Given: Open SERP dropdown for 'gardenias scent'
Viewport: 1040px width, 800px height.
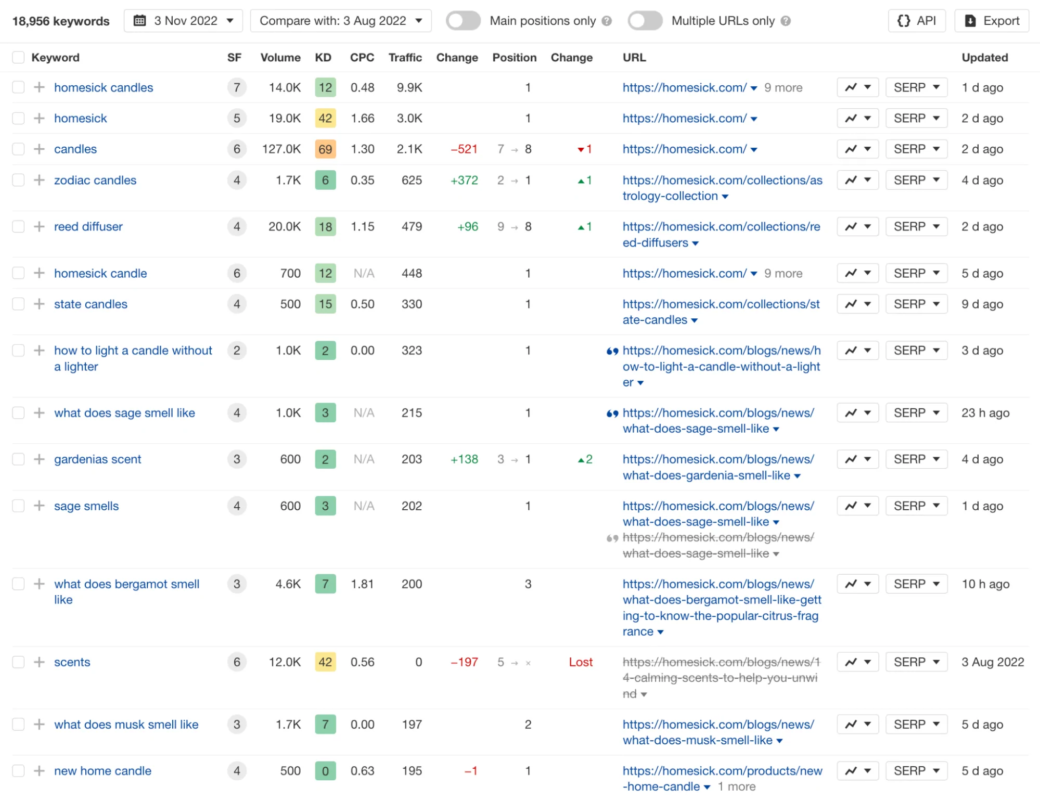Looking at the screenshot, I should (916, 459).
